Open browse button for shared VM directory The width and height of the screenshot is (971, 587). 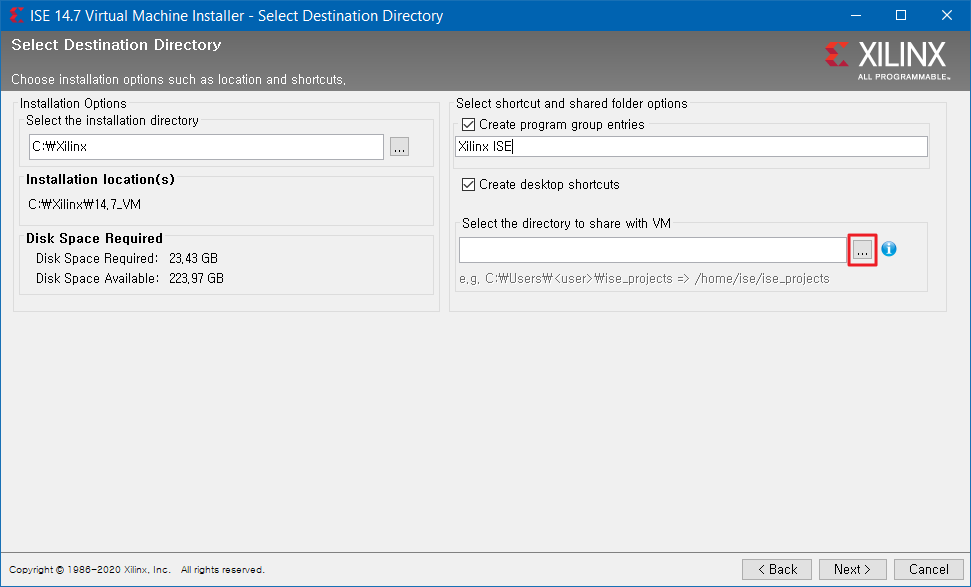pyautogui.click(x=863, y=250)
